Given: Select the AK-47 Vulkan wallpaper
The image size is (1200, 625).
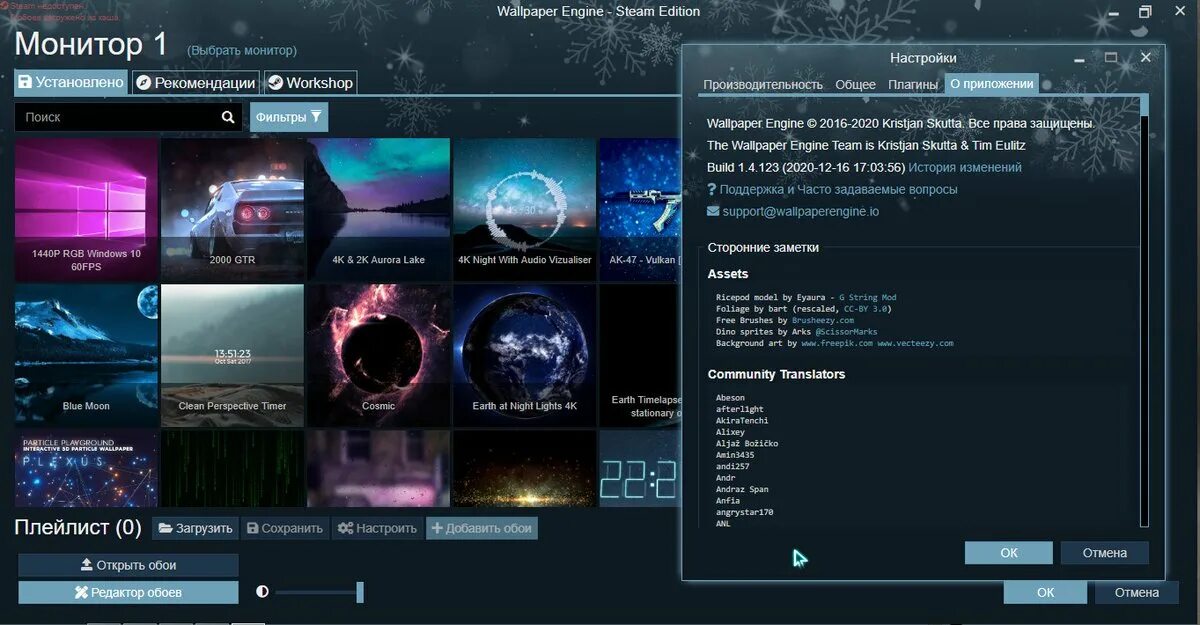Looking at the screenshot, I should [x=640, y=208].
